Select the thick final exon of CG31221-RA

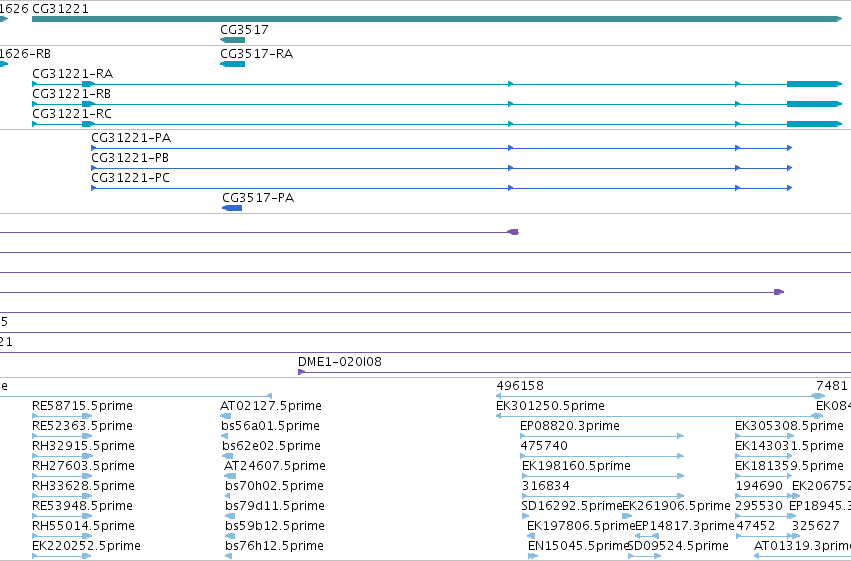click(x=814, y=84)
